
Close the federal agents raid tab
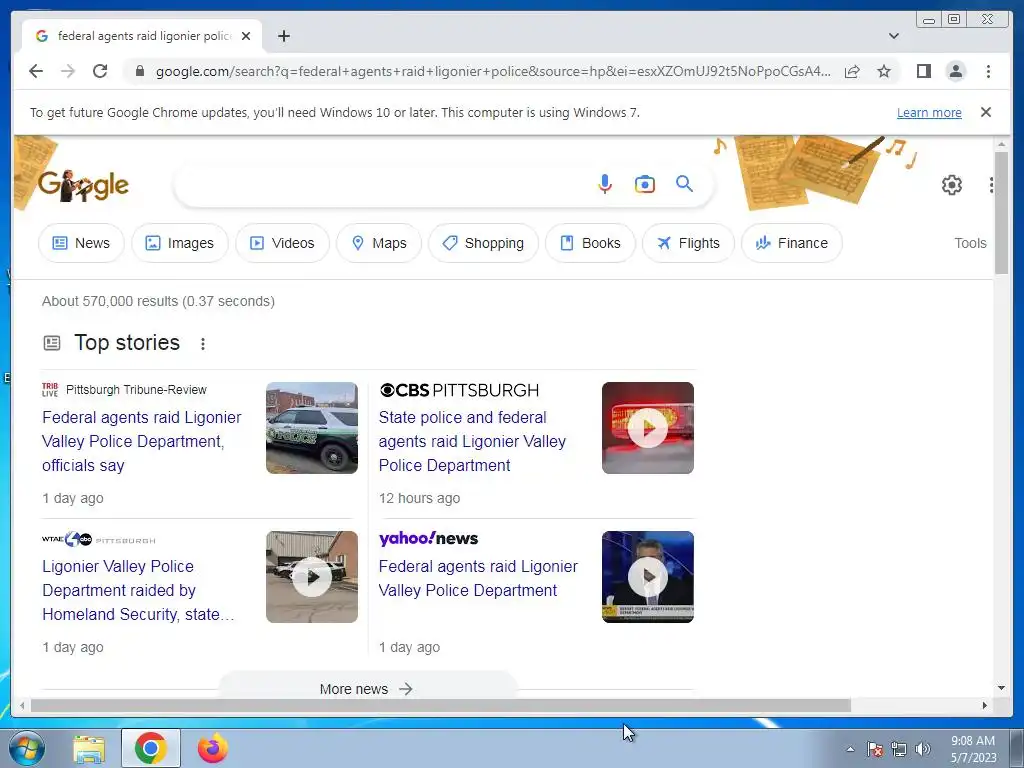pos(246,36)
